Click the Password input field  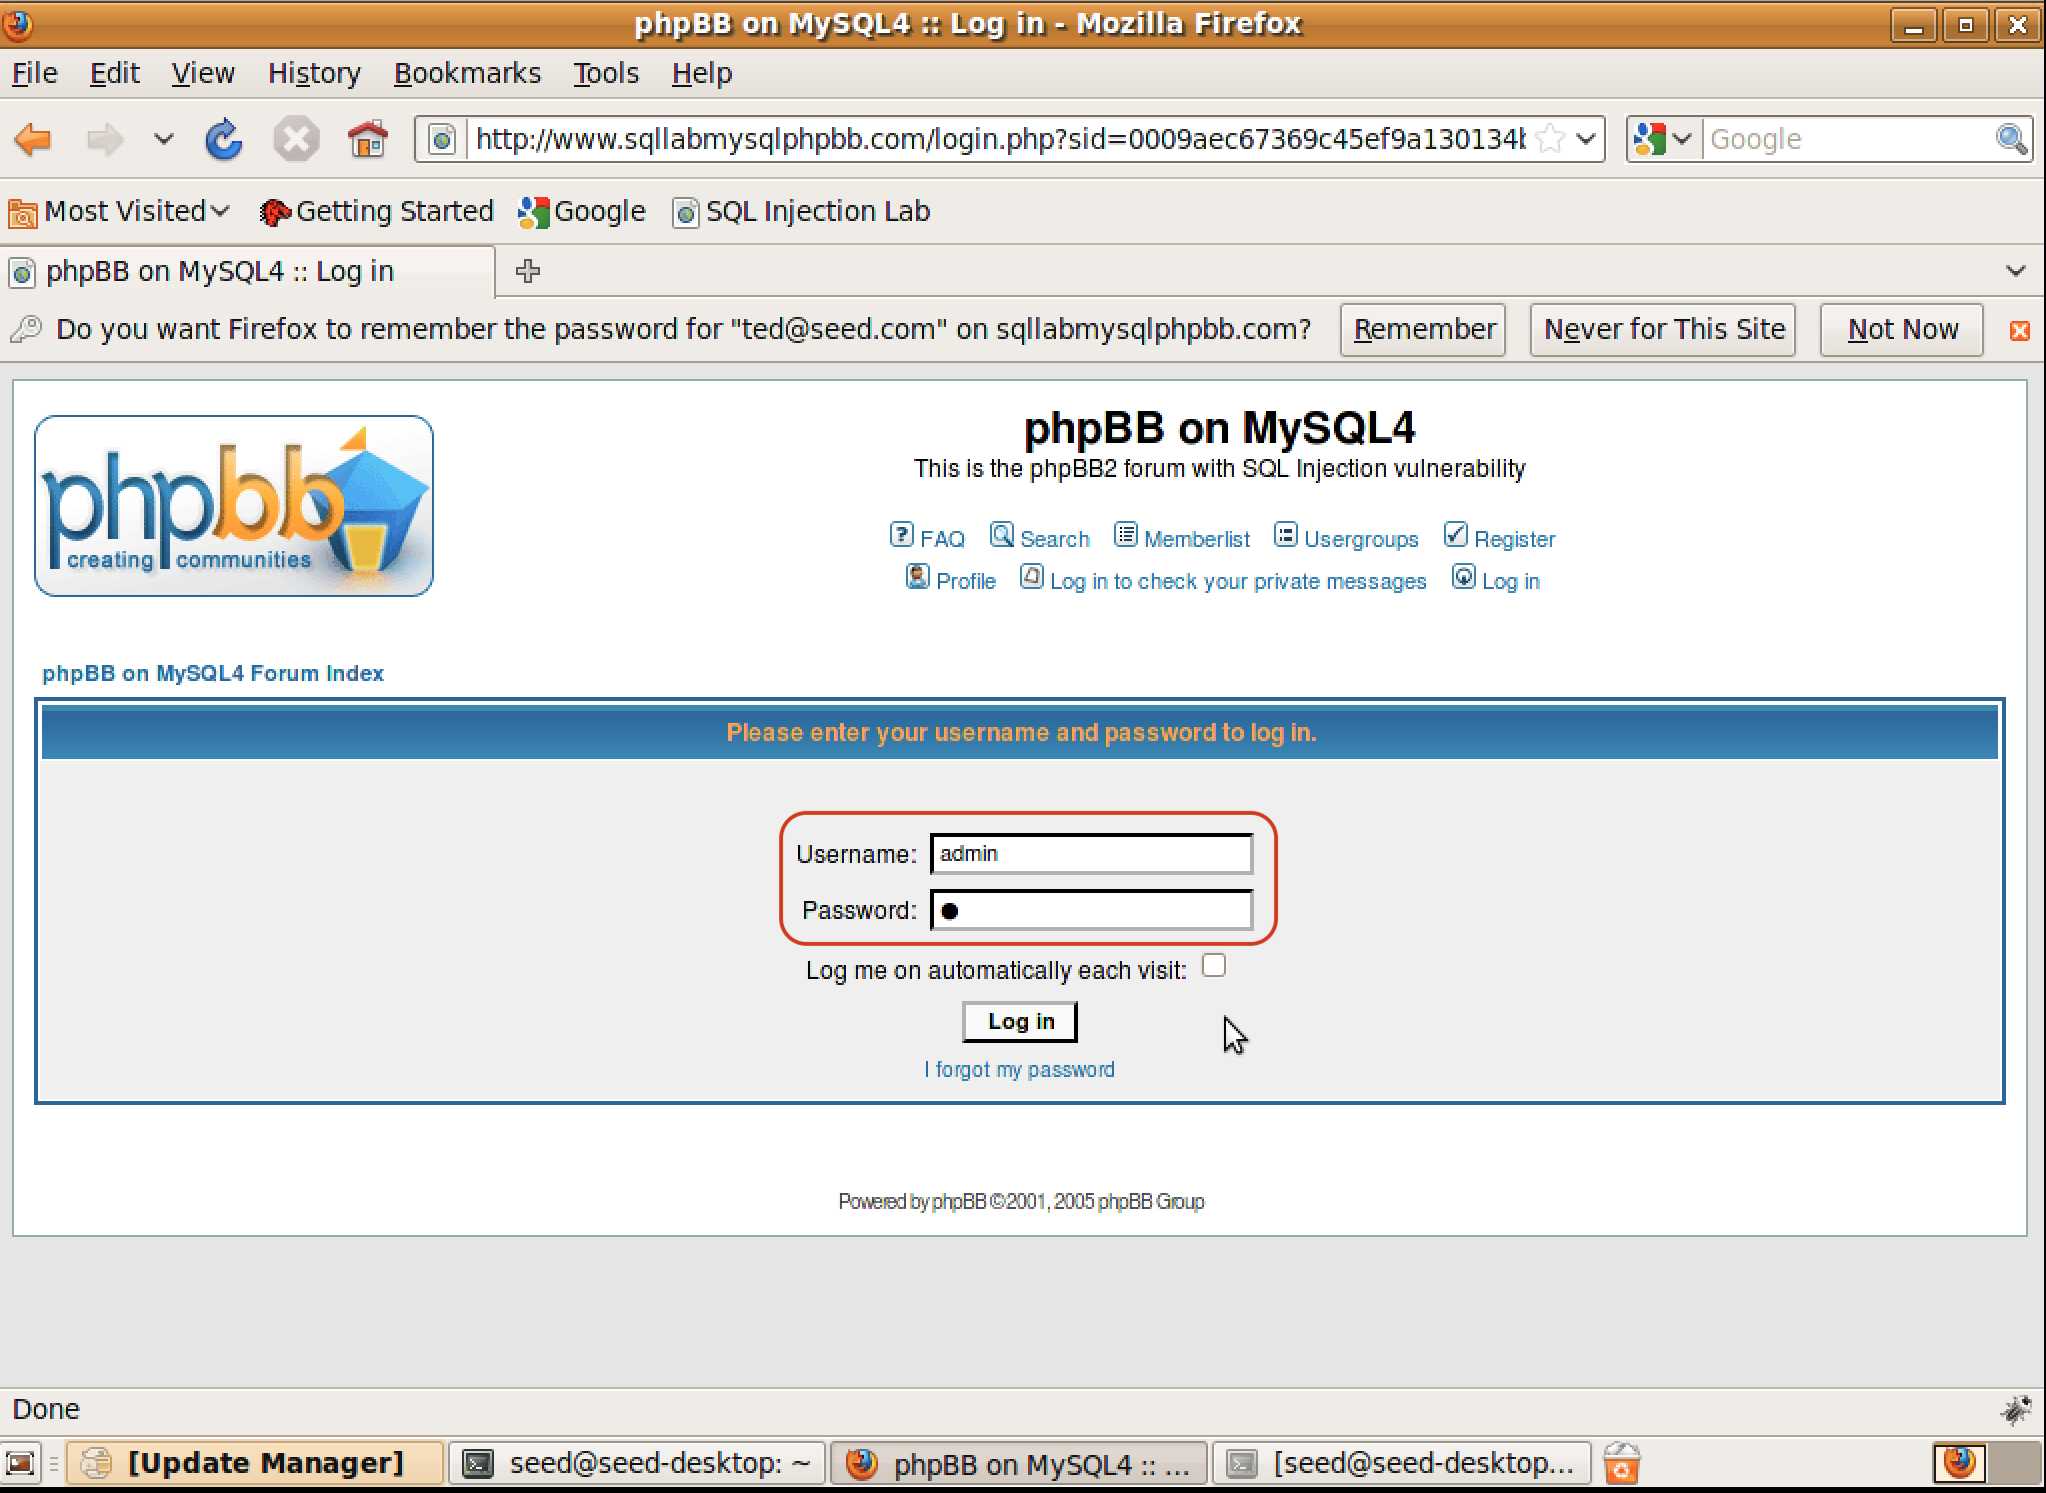click(x=1091, y=910)
